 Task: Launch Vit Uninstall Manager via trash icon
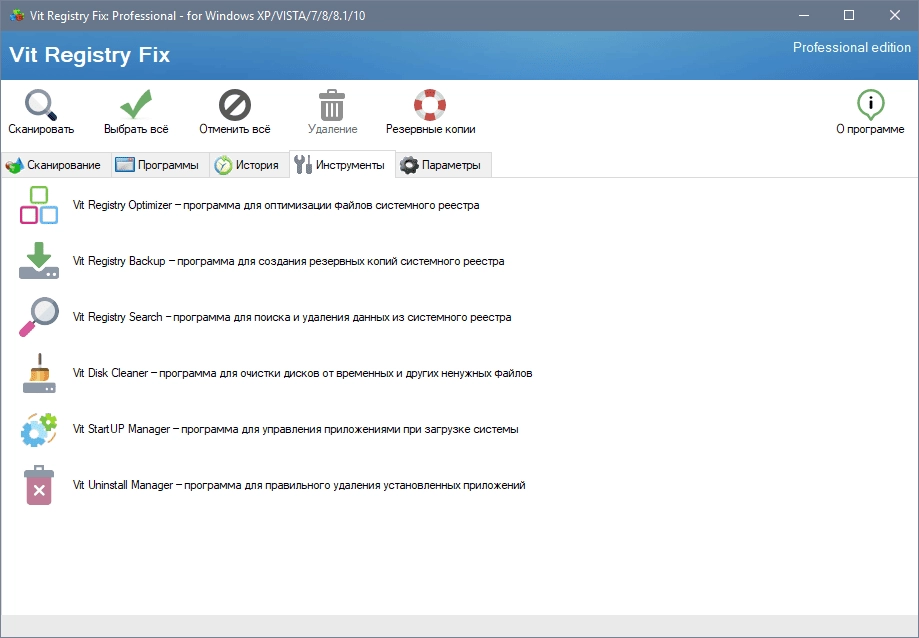point(39,485)
